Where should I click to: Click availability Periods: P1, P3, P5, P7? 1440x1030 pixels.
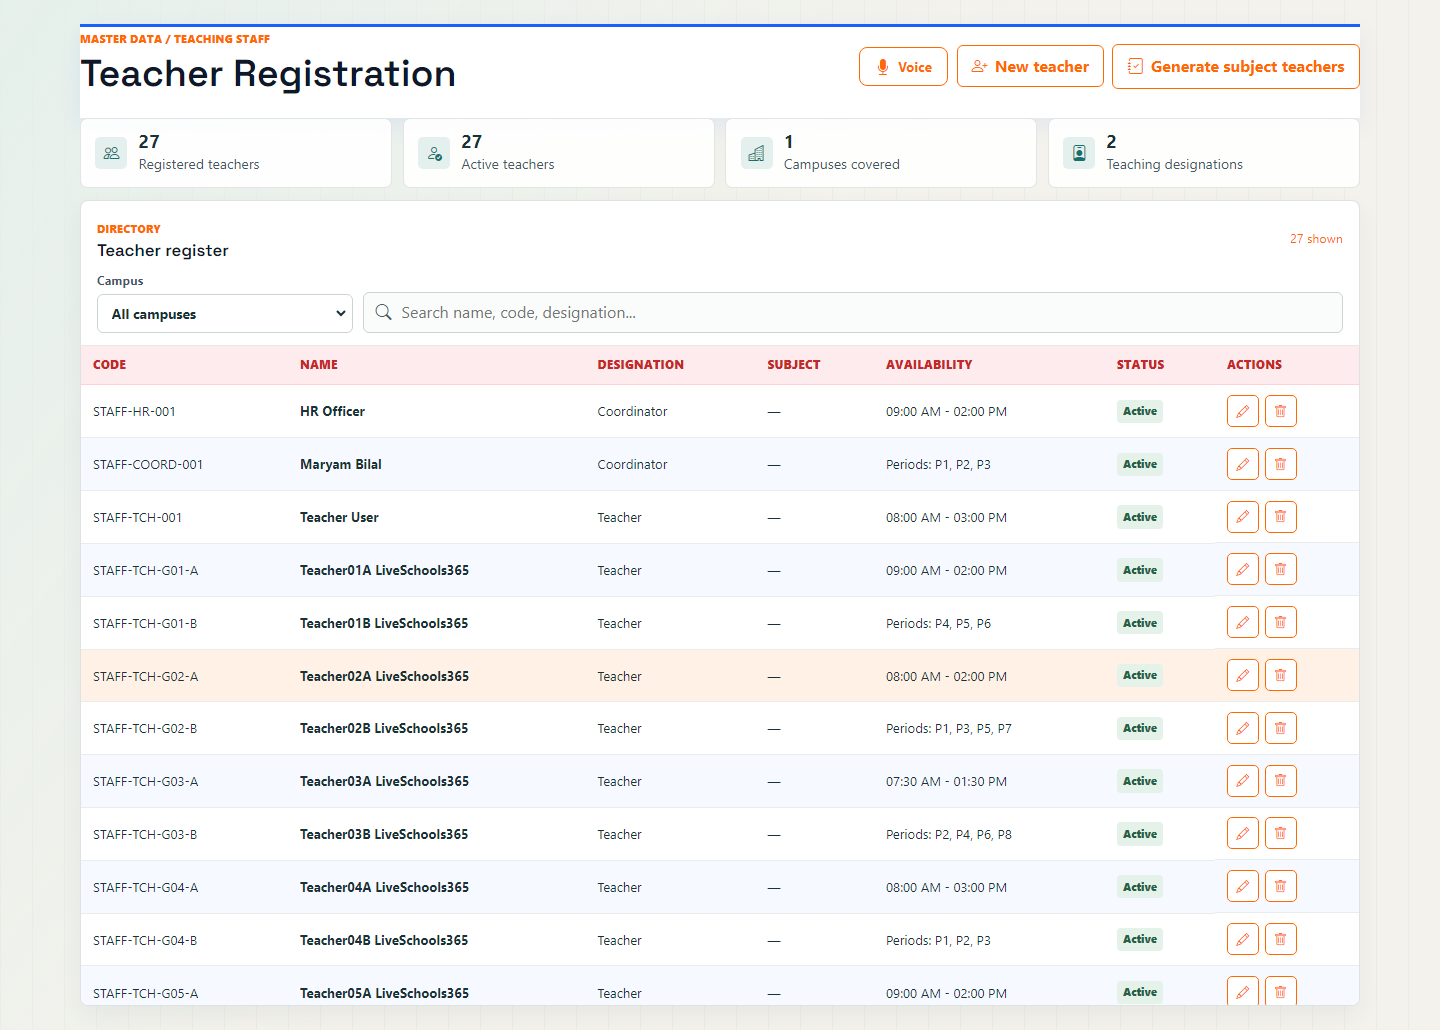click(949, 728)
